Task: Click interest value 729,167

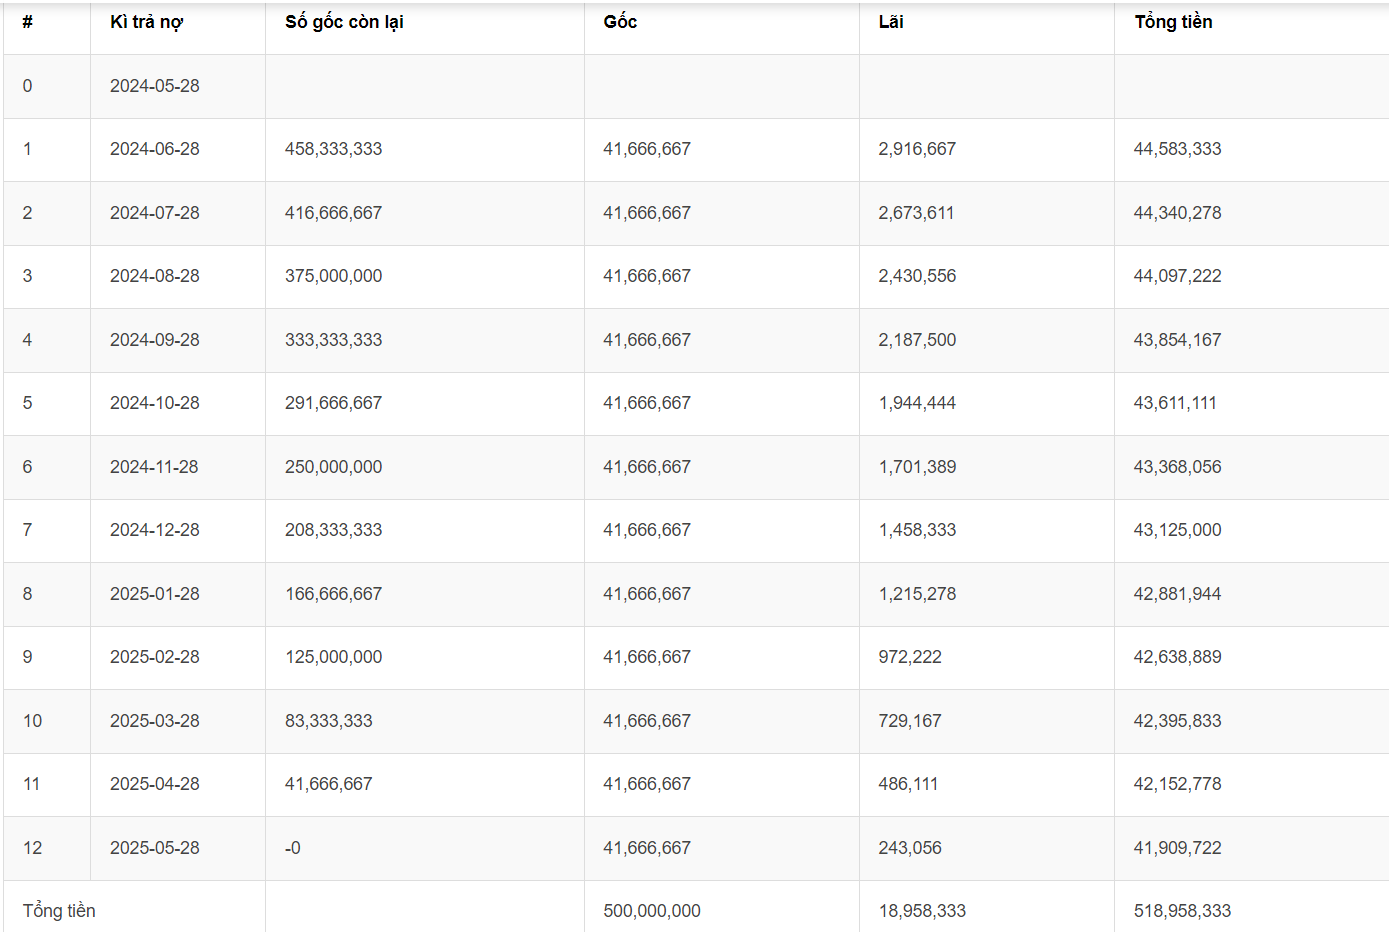Action: point(910,721)
